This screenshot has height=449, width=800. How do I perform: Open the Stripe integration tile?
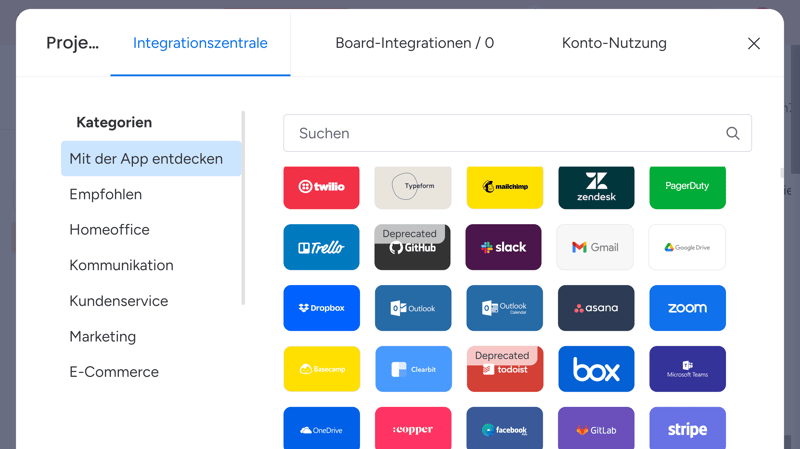[687, 428]
